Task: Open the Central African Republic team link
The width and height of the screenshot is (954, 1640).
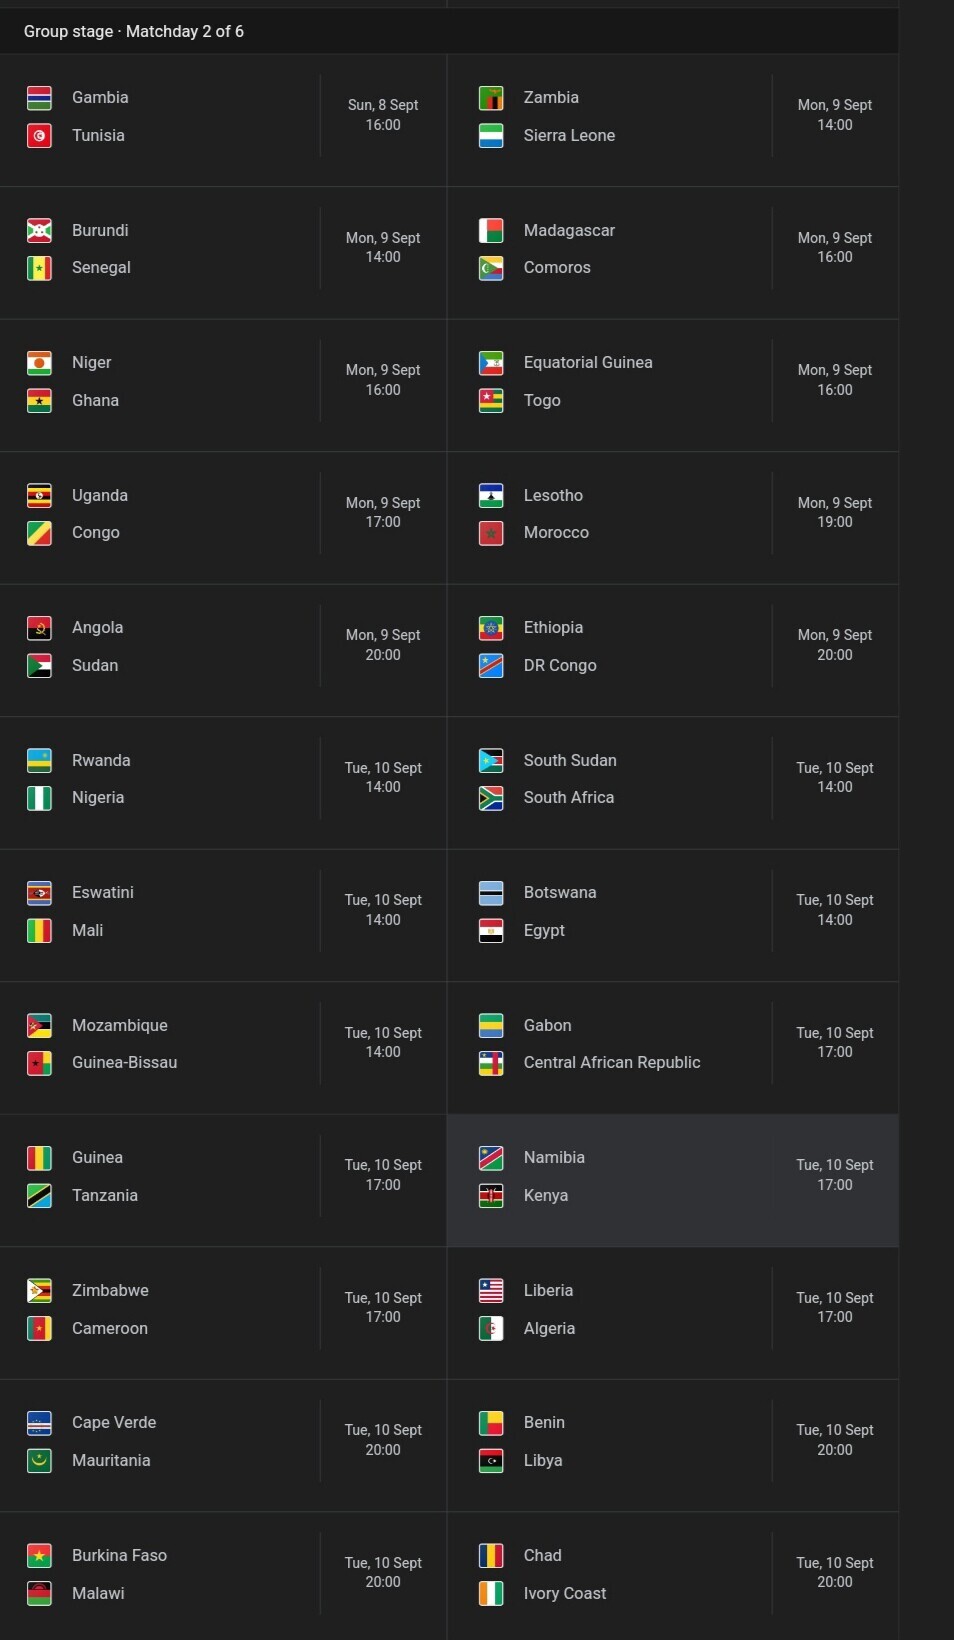Action: pyautogui.click(x=612, y=1063)
